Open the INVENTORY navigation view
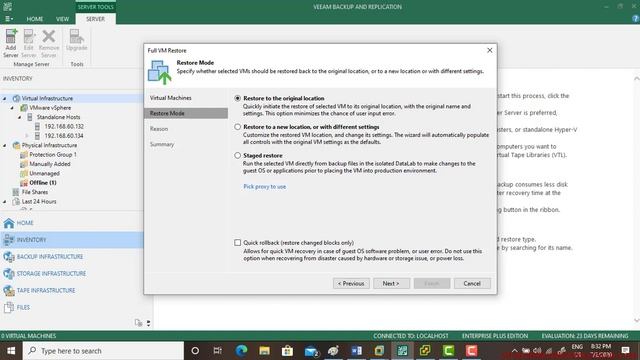 click(72, 240)
